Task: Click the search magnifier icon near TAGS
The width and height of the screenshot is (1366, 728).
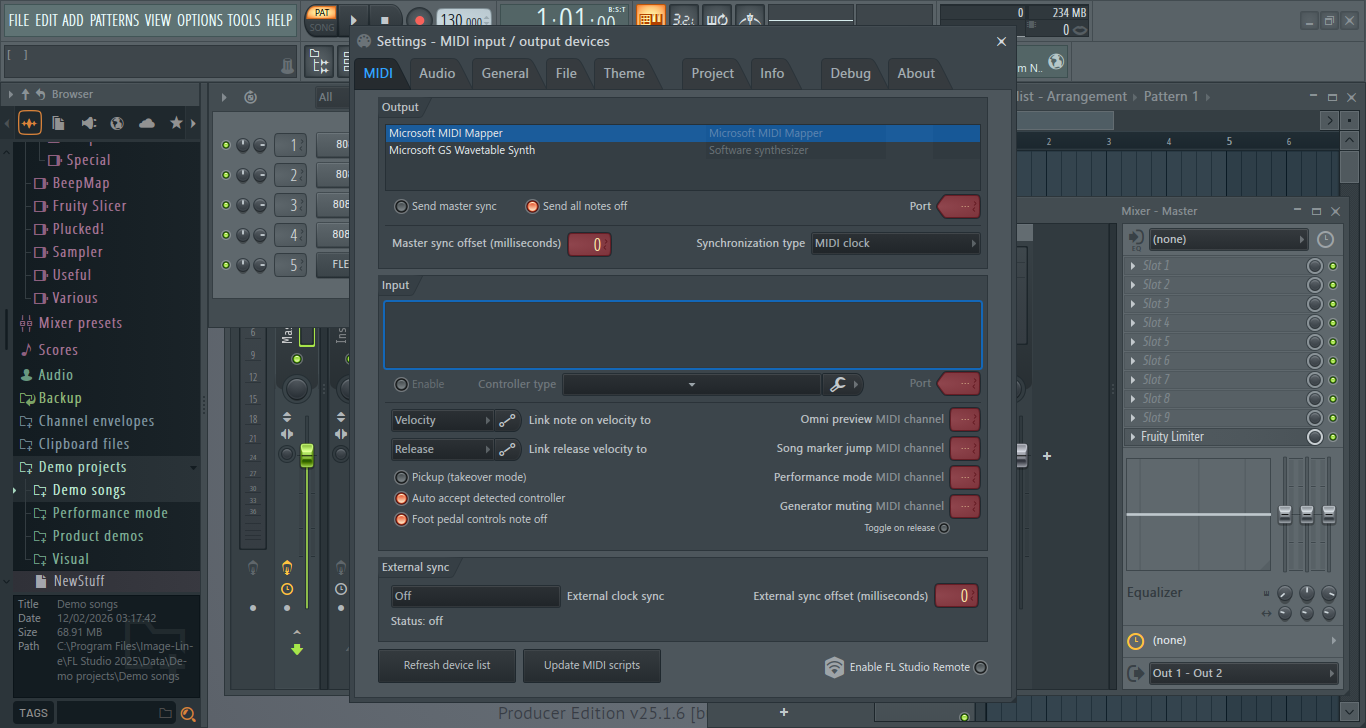Action: coord(187,713)
